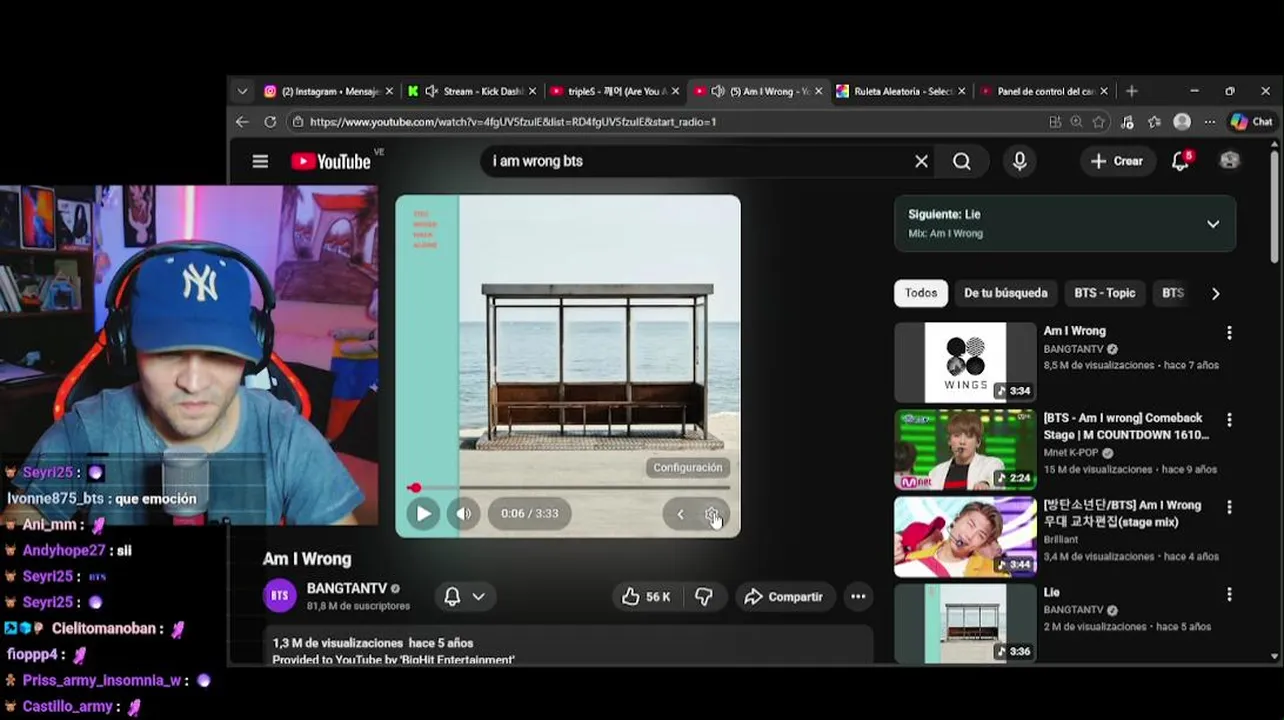Open options for M COUNTDOWN video
This screenshot has height=720, width=1284.
pyautogui.click(x=1229, y=420)
